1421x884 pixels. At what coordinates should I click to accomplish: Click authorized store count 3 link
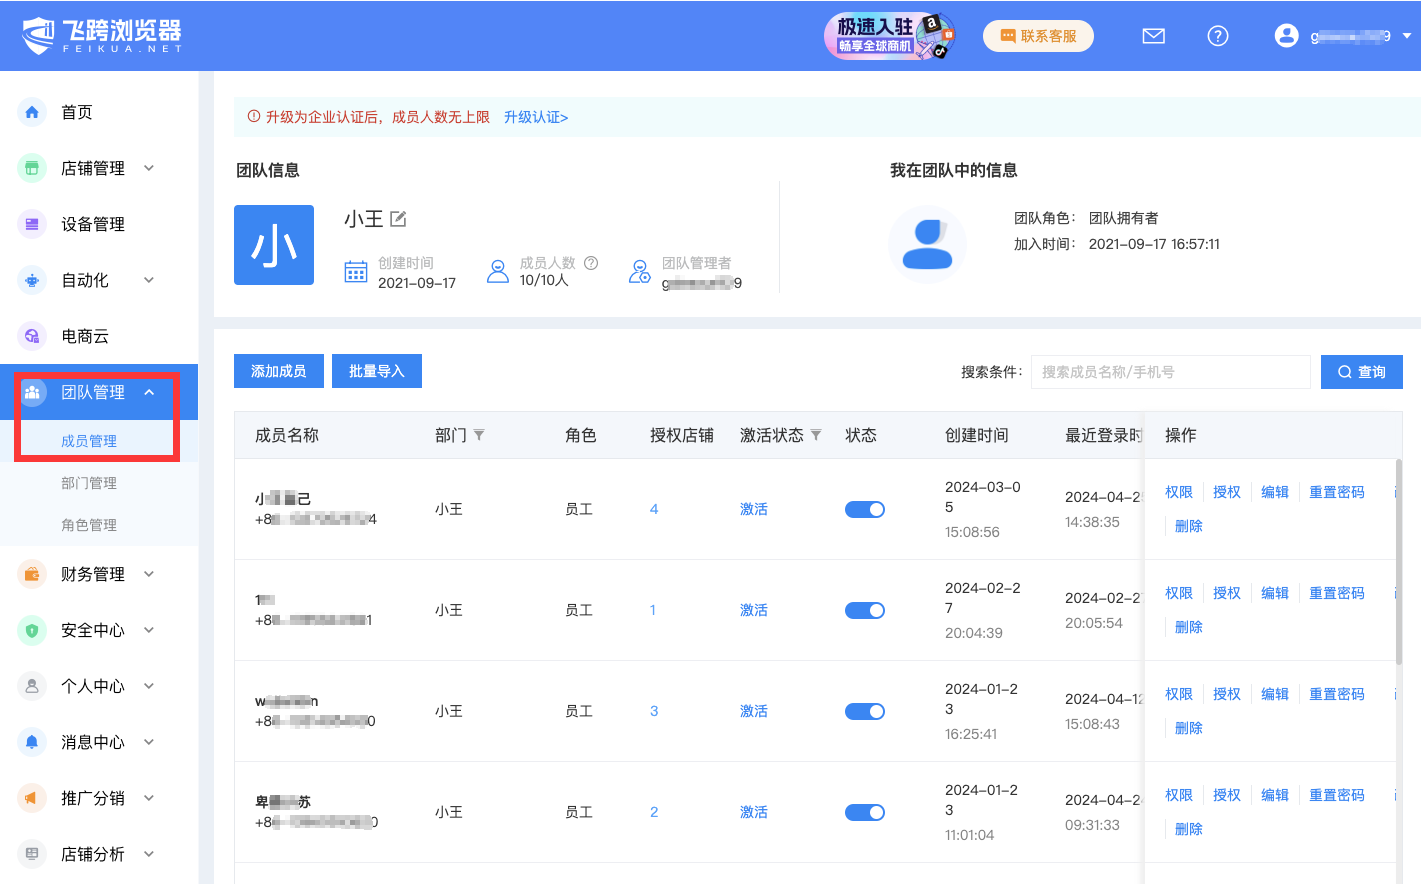pyautogui.click(x=654, y=711)
